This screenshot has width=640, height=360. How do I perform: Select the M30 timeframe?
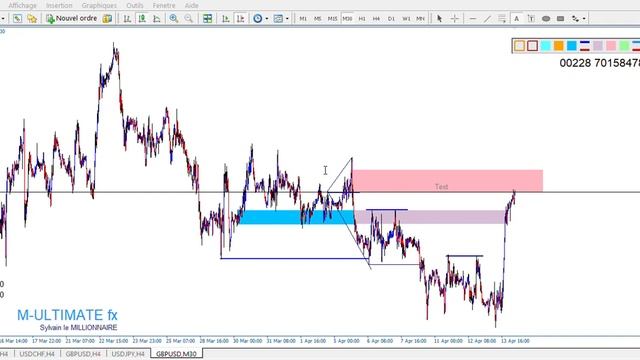(347, 19)
